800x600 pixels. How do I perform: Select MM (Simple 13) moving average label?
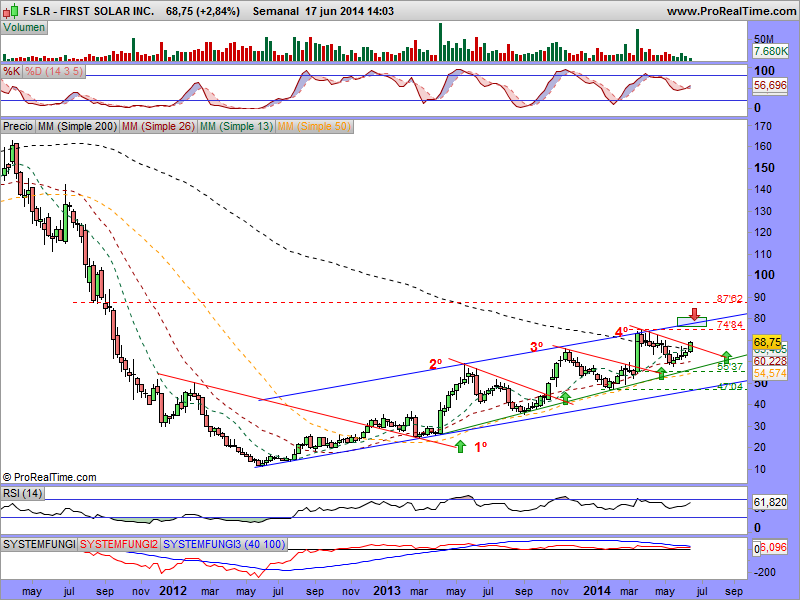(x=236, y=126)
